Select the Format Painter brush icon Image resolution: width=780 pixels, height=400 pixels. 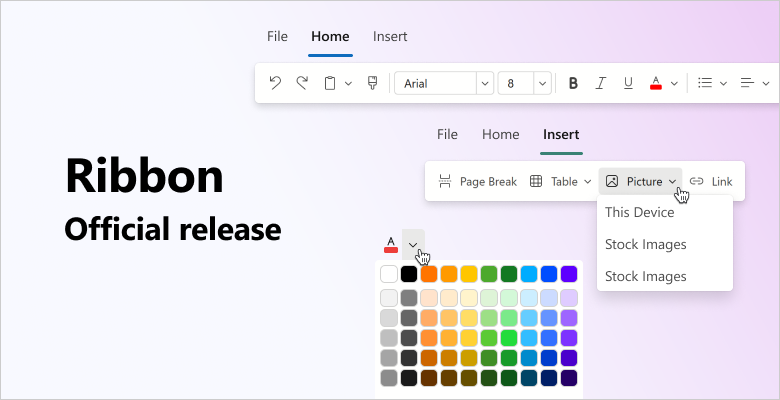[373, 83]
